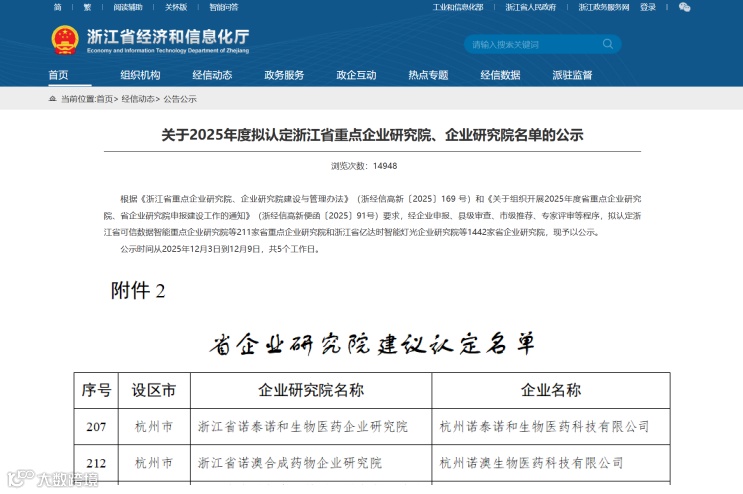
Task: Click table cell with number 207
Action: 96,427
